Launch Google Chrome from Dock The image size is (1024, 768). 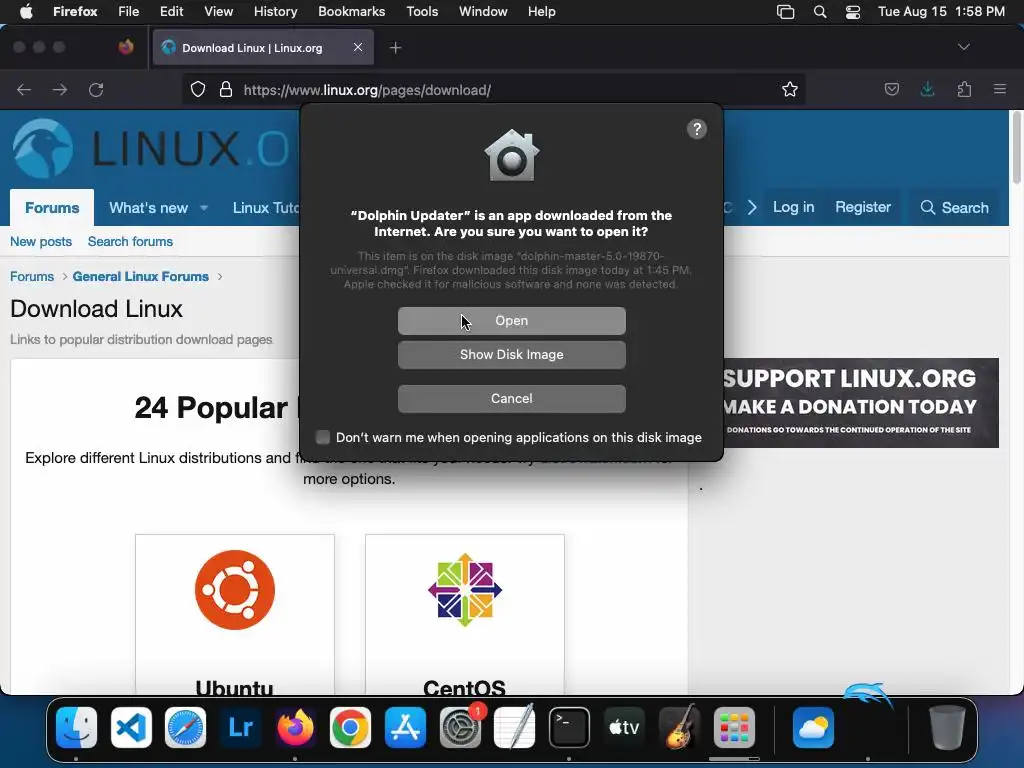pos(350,727)
